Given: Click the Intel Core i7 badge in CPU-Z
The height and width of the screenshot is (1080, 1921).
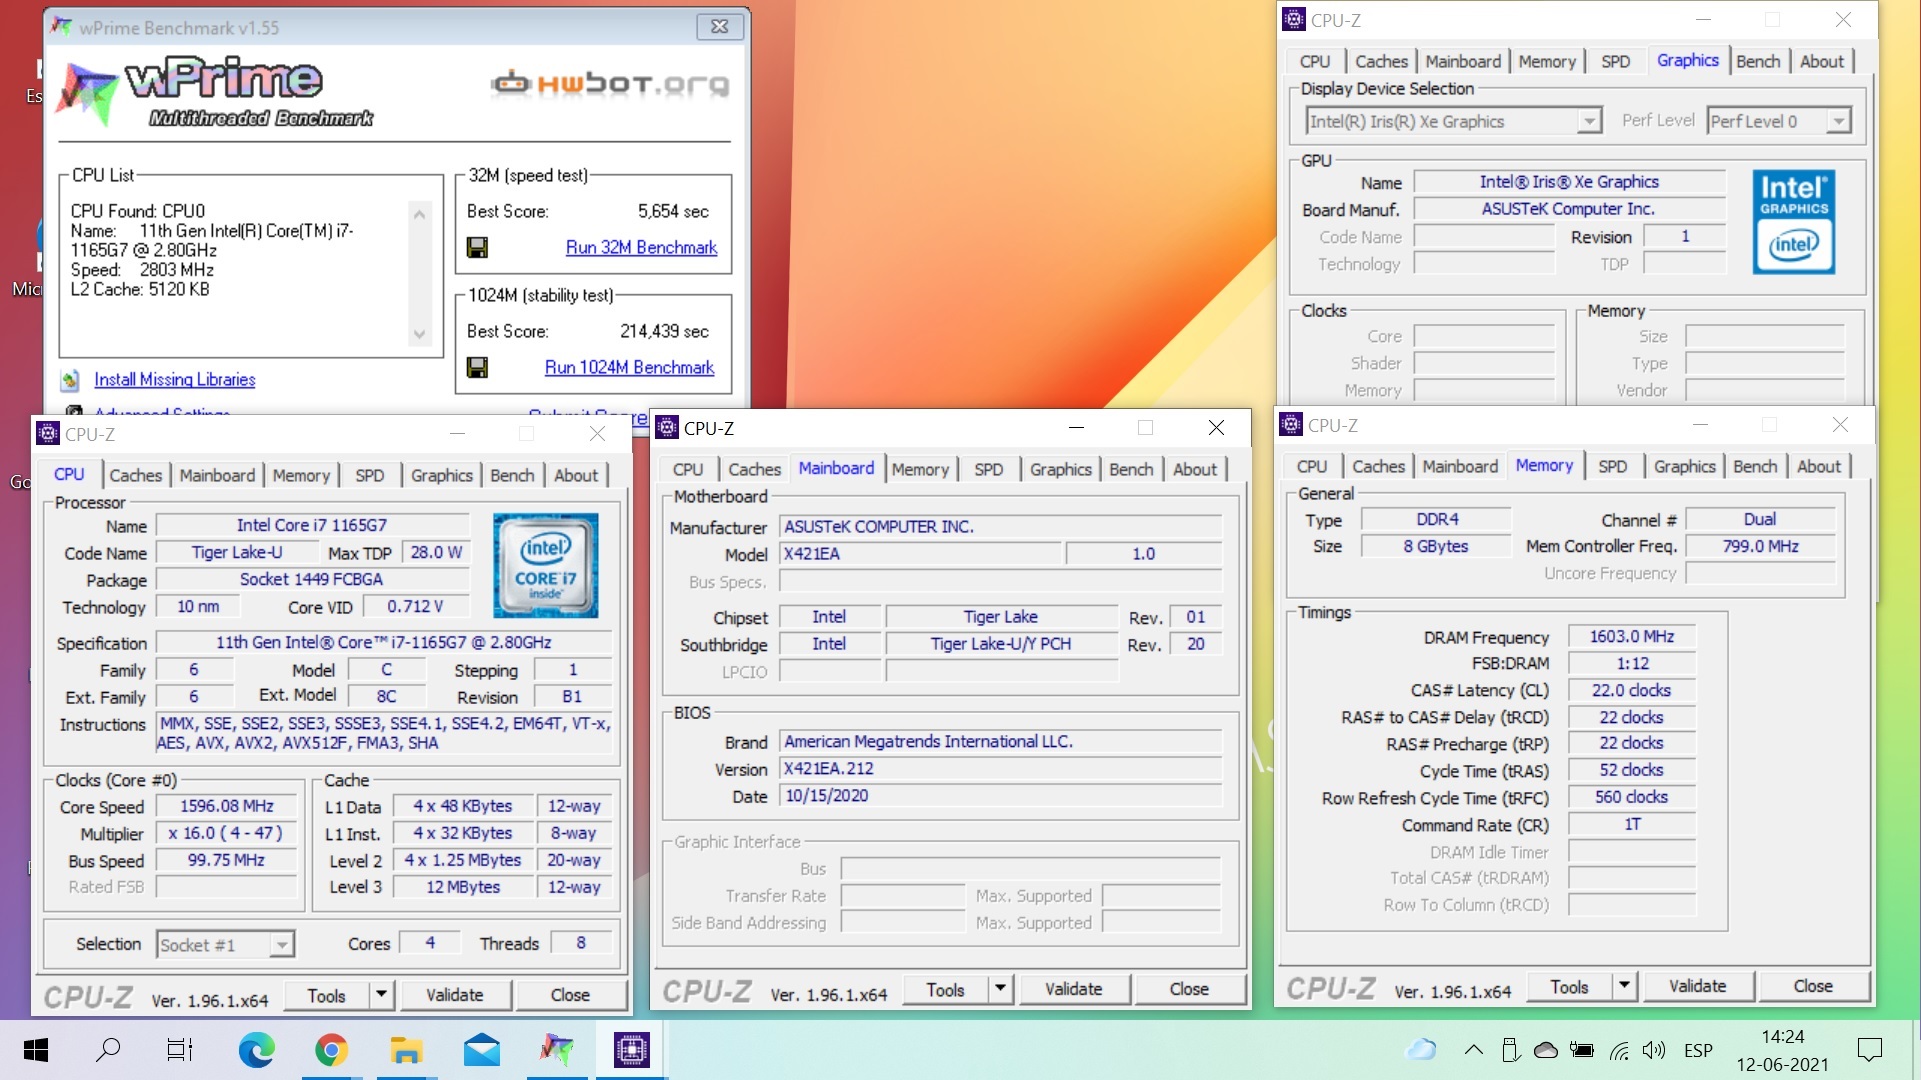Looking at the screenshot, I should 545,565.
